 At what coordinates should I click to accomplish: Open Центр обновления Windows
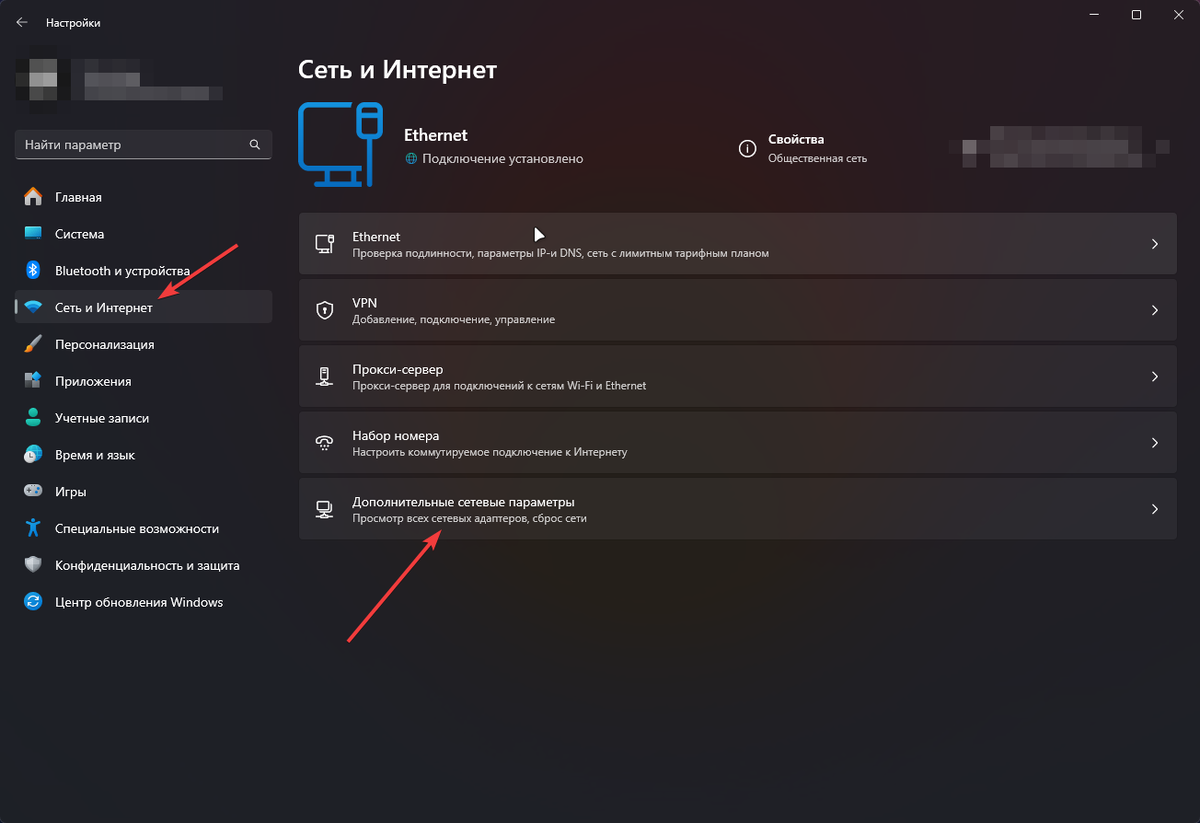[143, 602]
